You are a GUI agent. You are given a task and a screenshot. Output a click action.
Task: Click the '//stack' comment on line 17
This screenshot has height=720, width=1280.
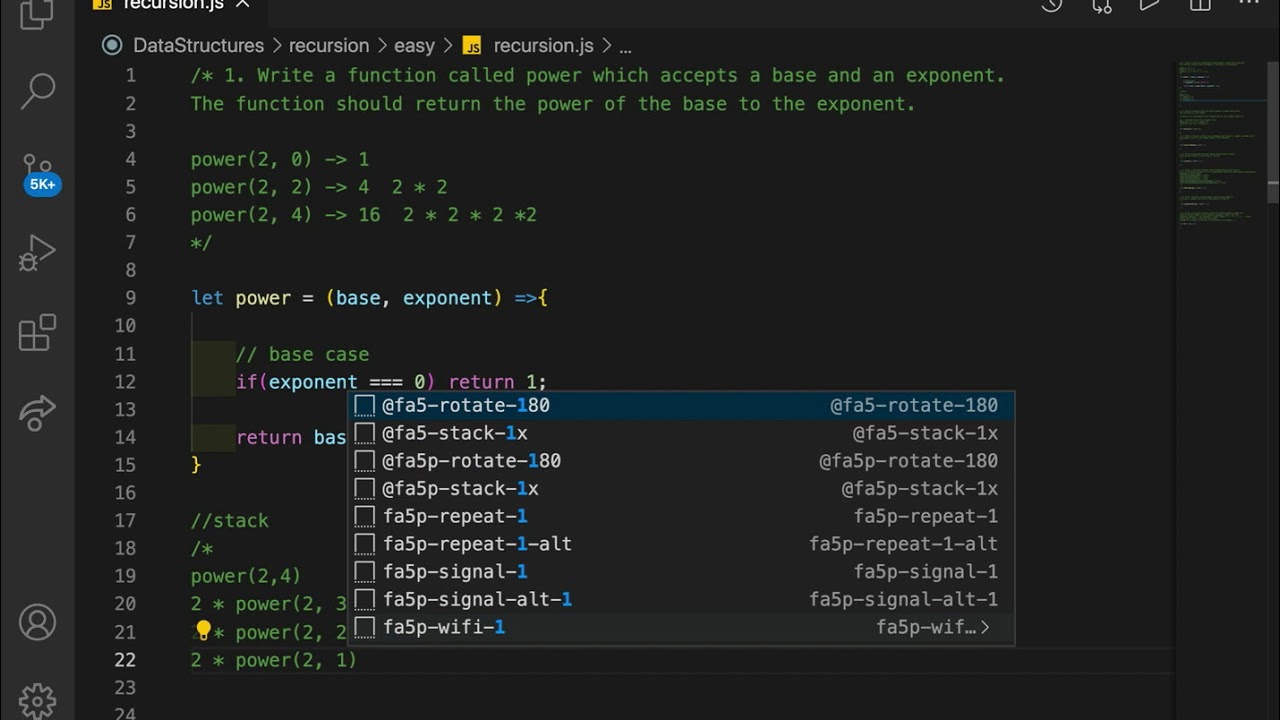pyautogui.click(x=230, y=521)
